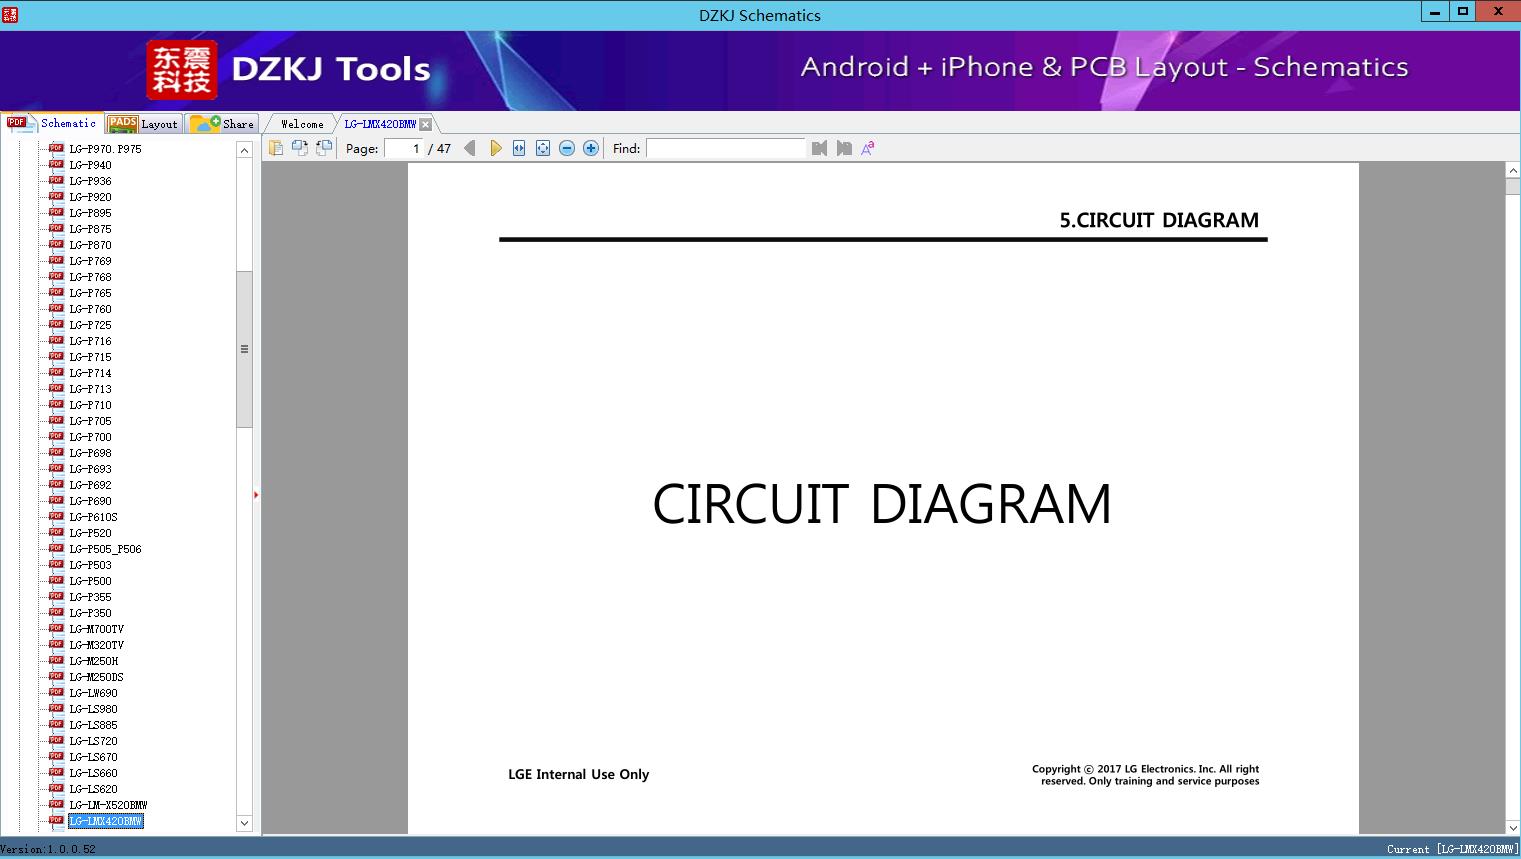Viewport: 1521px width, 859px height.
Task: Select the LG-LMX420BMW document tab
Action: [x=380, y=124]
